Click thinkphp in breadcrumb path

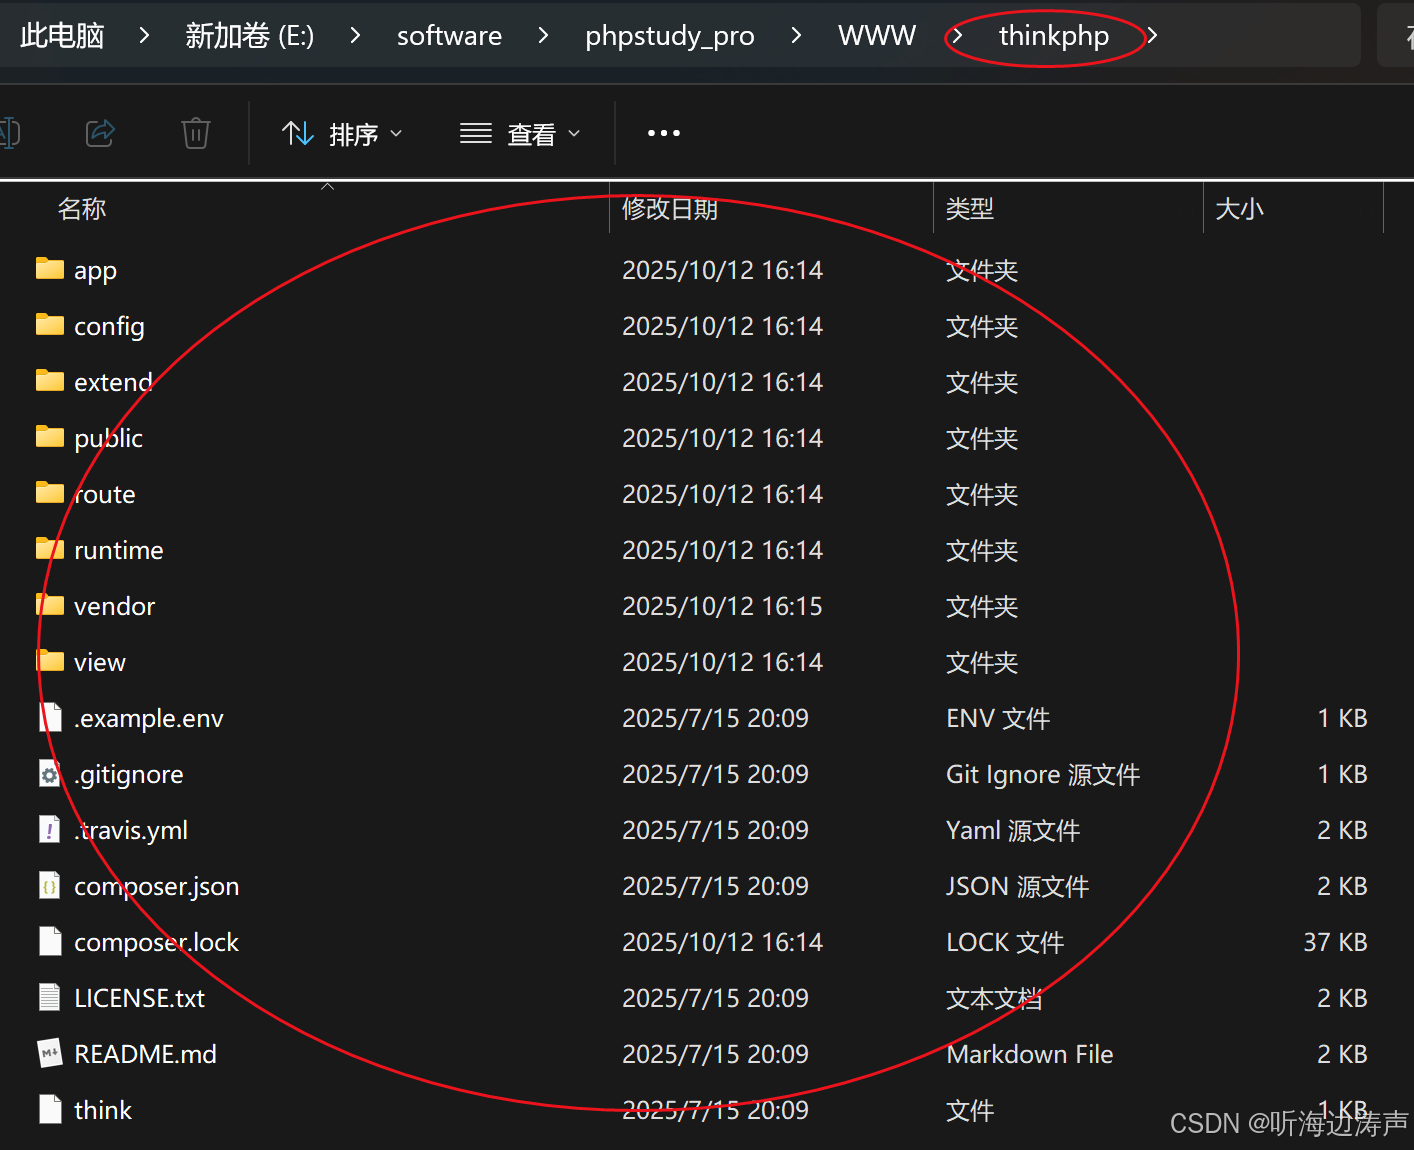click(1054, 36)
